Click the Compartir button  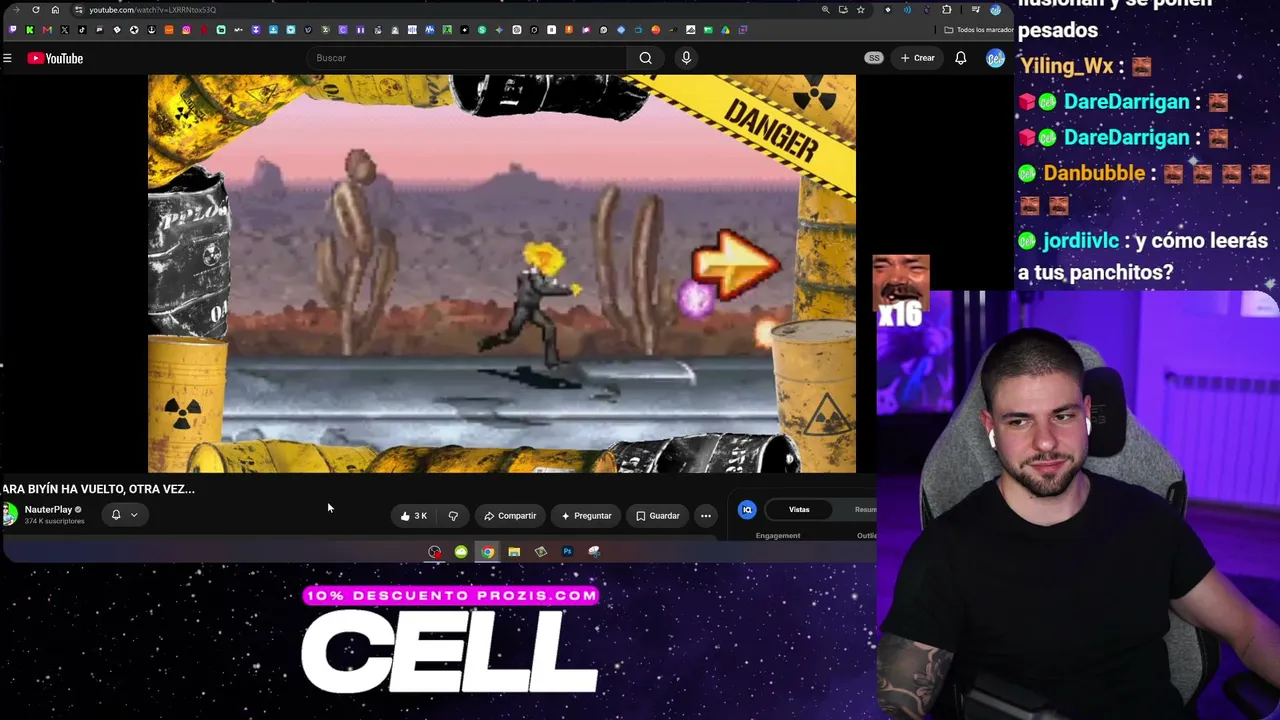tap(510, 516)
